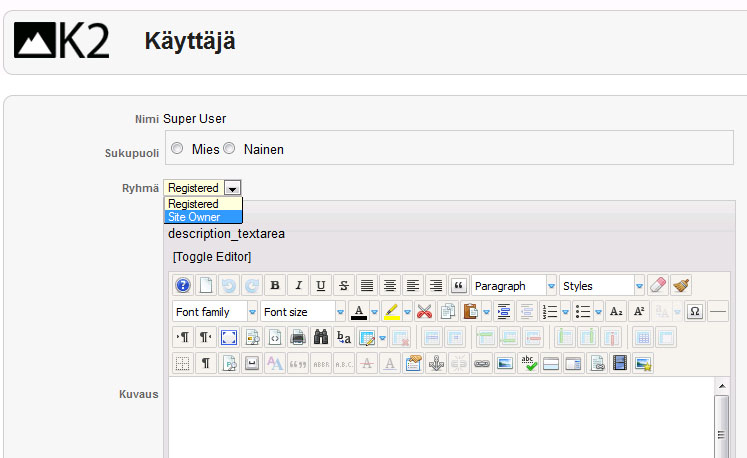Apply italic formatting
747x458 pixels.
tap(298, 286)
